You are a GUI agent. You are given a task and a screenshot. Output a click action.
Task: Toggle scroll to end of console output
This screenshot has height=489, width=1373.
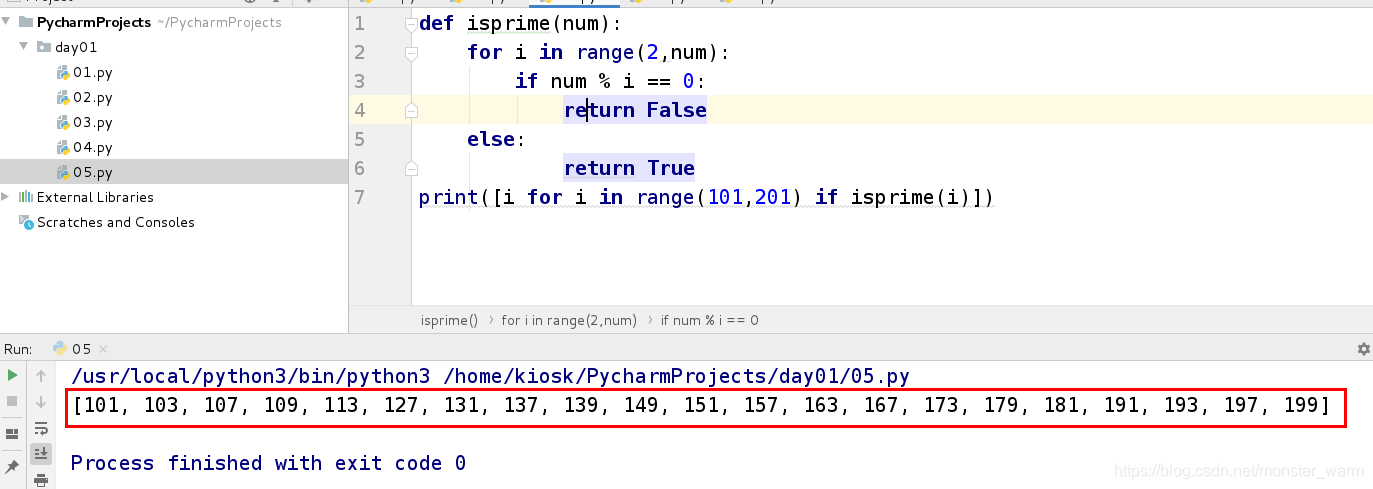(x=41, y=454)
